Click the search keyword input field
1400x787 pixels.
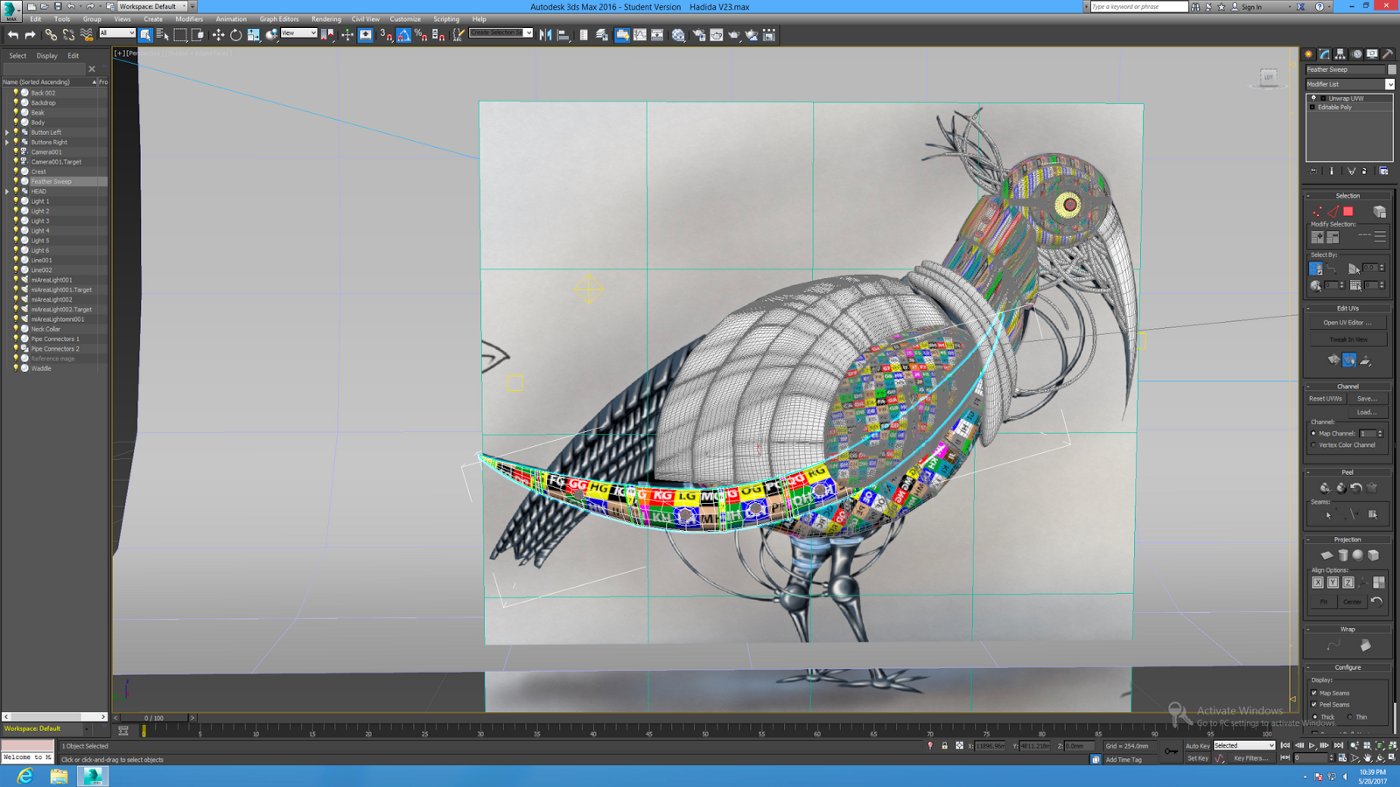click(x=1138, y=6)
